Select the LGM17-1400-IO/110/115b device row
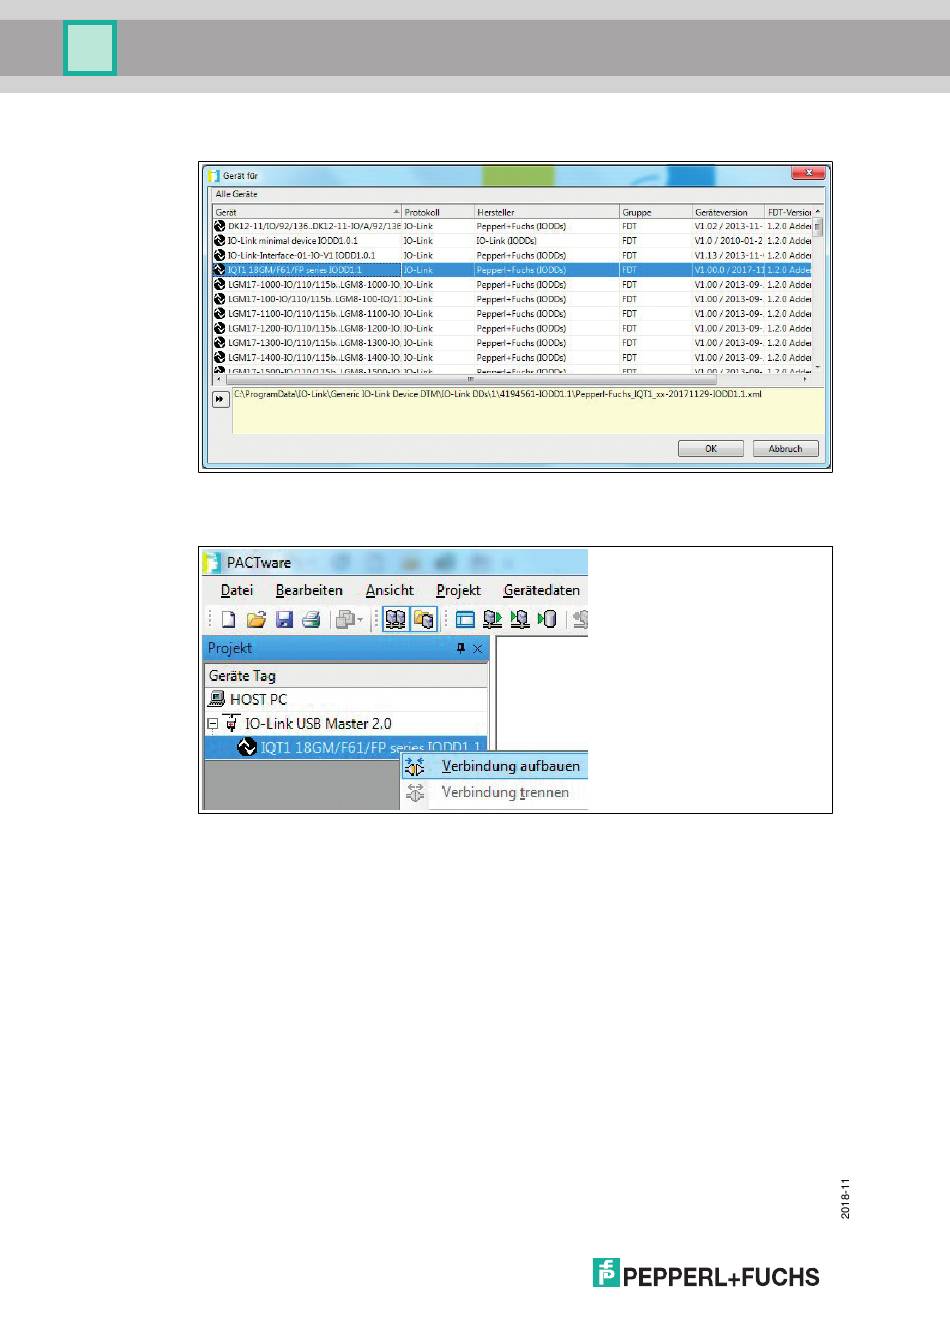 coord(512,357)
